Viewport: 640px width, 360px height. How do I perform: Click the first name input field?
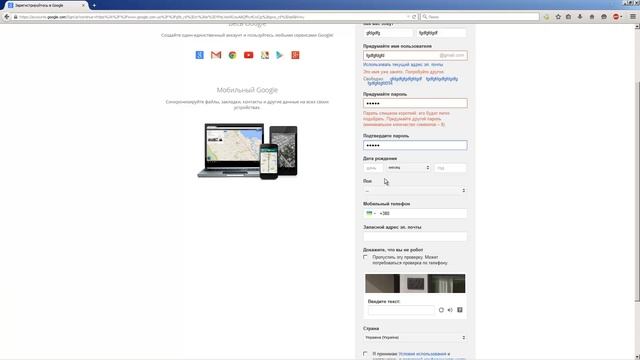(388, 33)
